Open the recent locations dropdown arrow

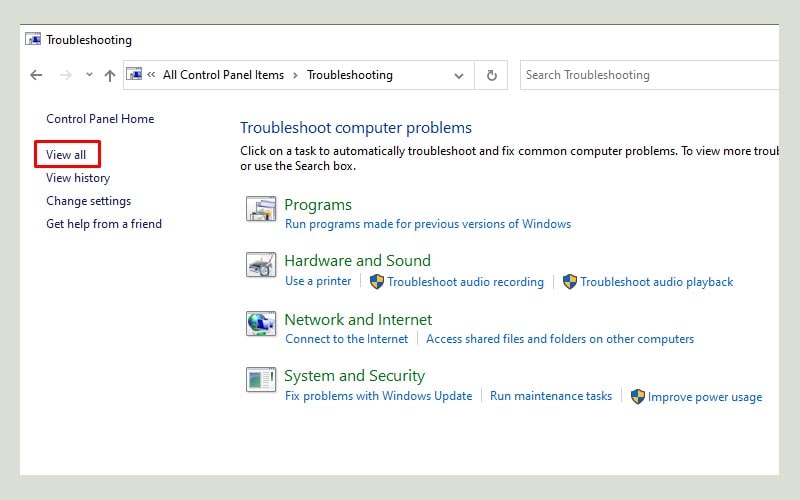coord(89,74)
